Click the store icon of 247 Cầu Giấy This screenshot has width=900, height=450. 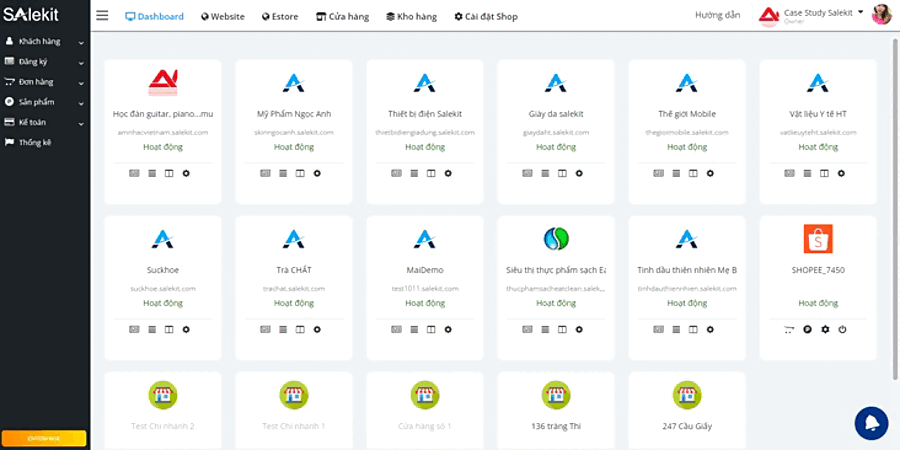[686, 395]
